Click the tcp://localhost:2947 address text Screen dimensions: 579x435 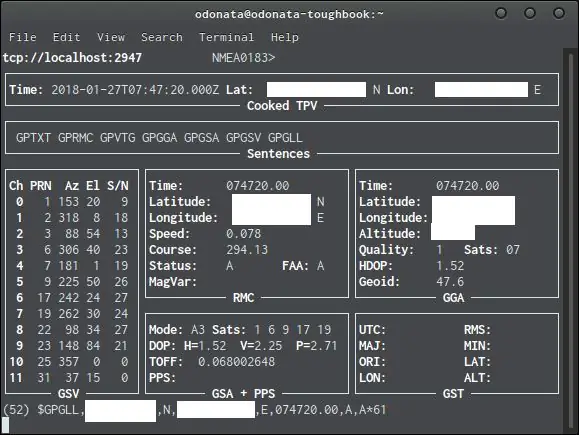(72, 58)
